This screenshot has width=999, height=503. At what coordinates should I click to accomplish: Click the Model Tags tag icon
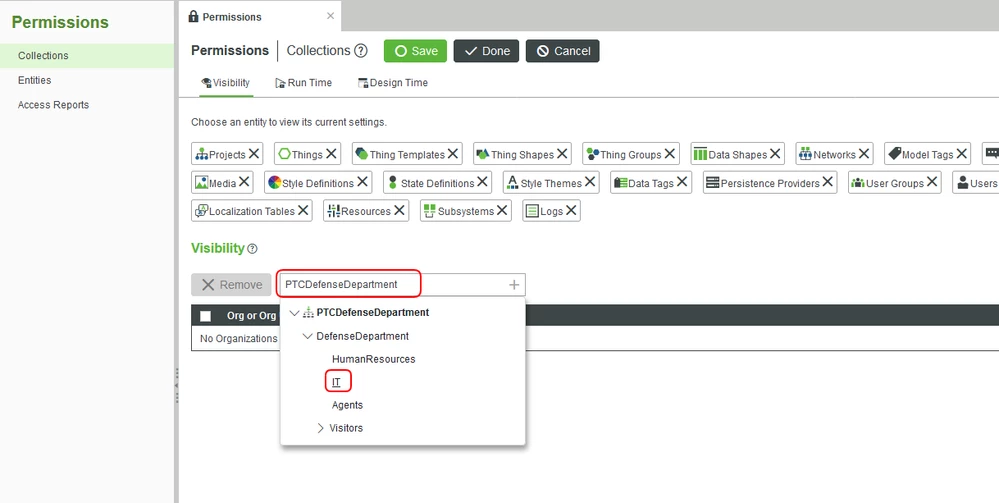(895, 154)
